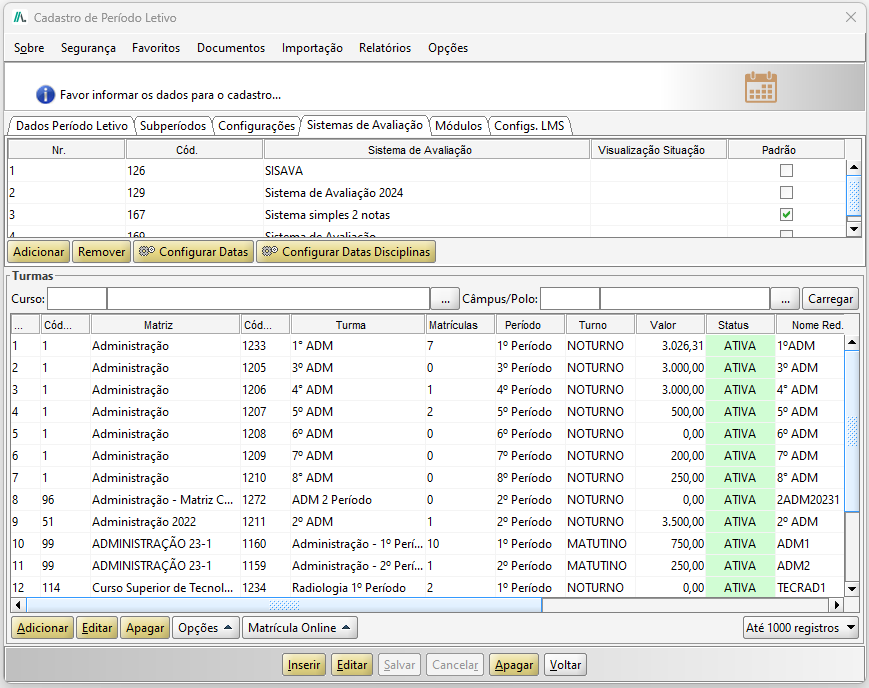The image size is (869, 688).
Task: Open the Sobre menu
Action: tap(29, 48)
